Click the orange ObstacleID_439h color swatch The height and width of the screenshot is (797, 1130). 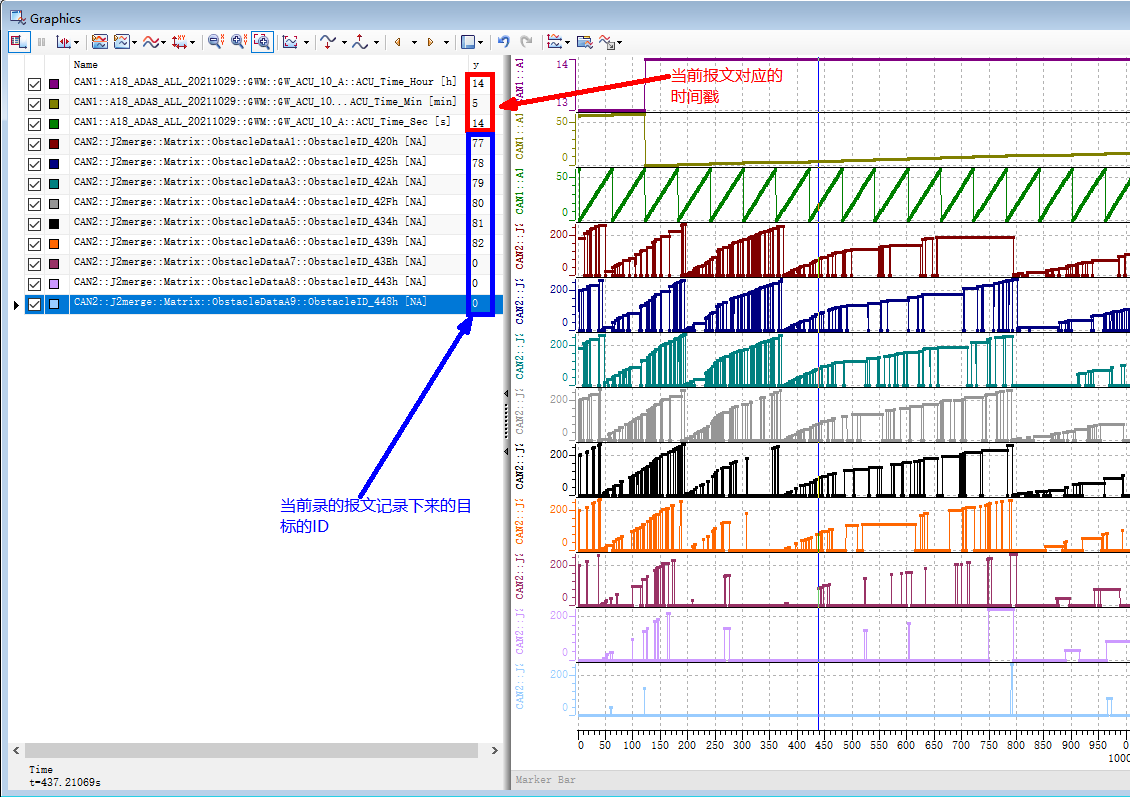(54, 244)
